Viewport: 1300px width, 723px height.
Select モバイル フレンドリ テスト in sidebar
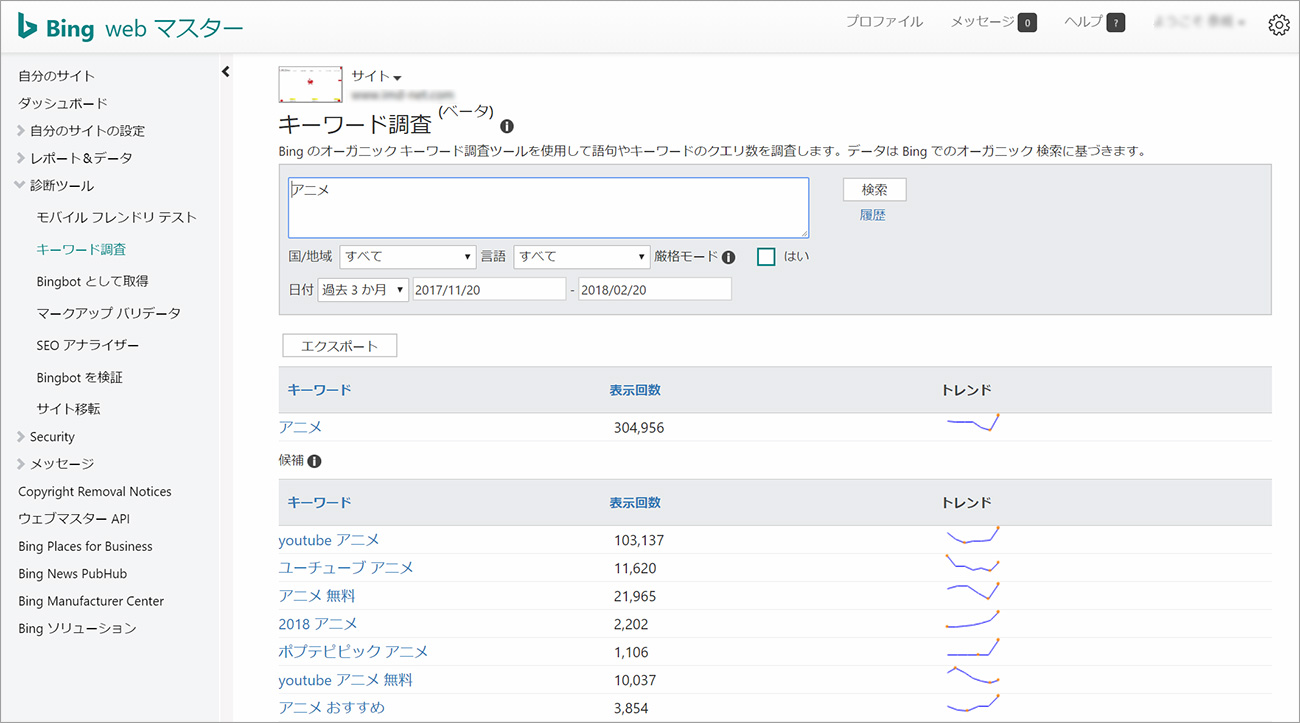[x=117, y=217]
